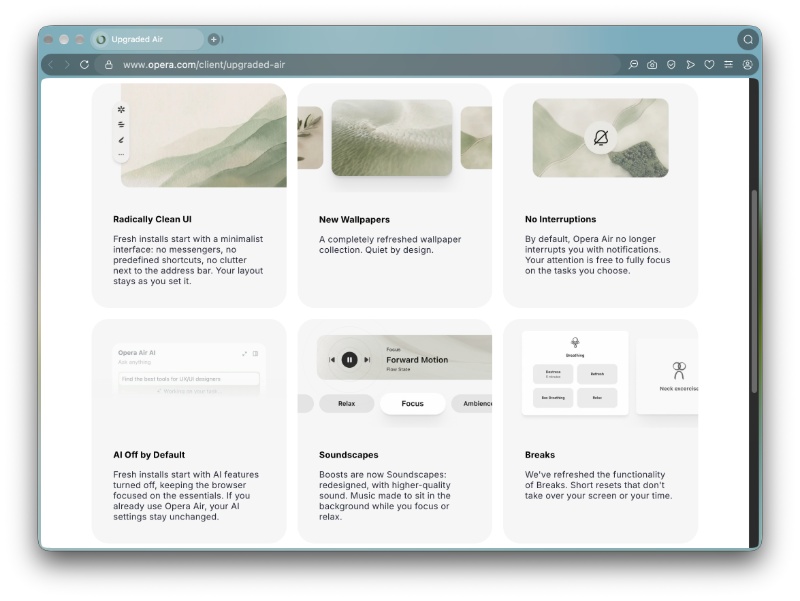Open the privacy shield icon in the address bar
Viewport: 800px width, 601px height.
tap(671, 65)
